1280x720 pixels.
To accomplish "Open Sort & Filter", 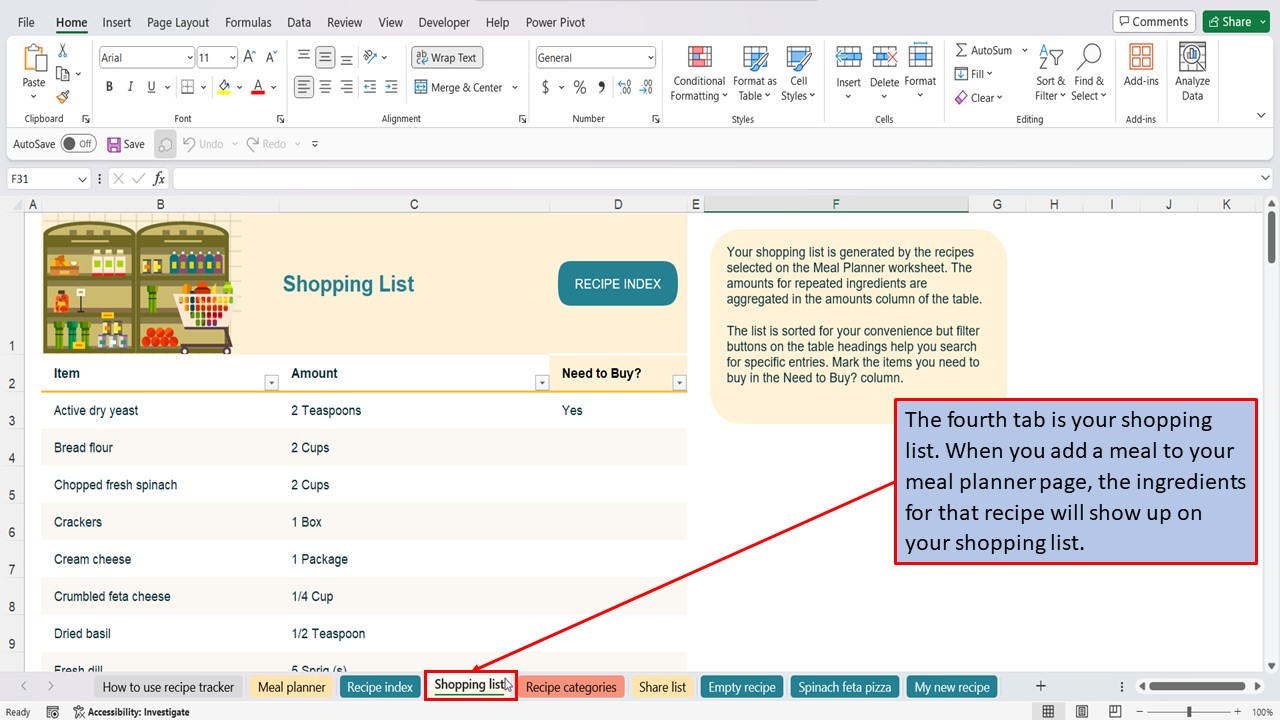I will click(1049, 72).
